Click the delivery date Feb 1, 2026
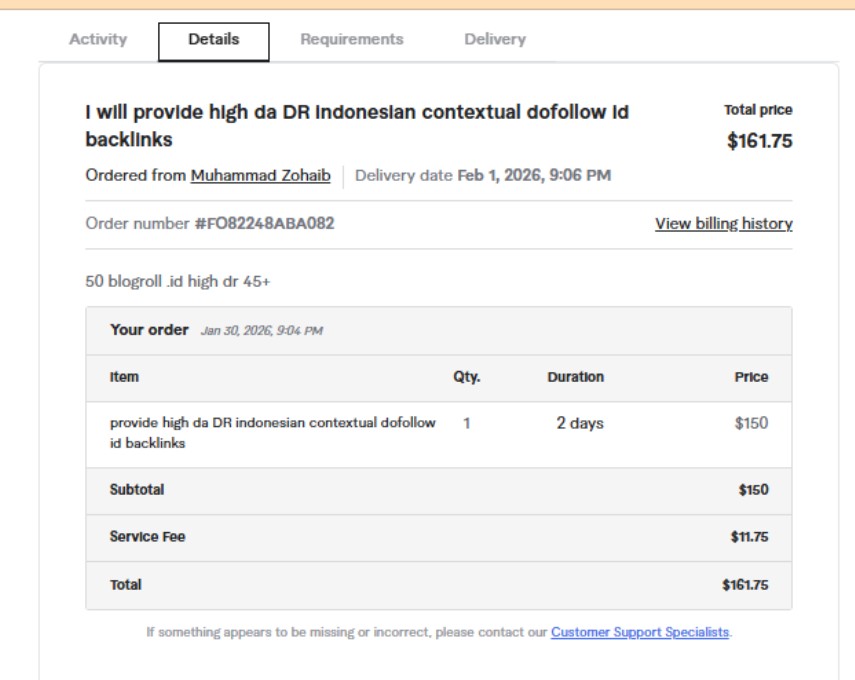Viewport: 855px width, 680px height. (x=534, y=176)
